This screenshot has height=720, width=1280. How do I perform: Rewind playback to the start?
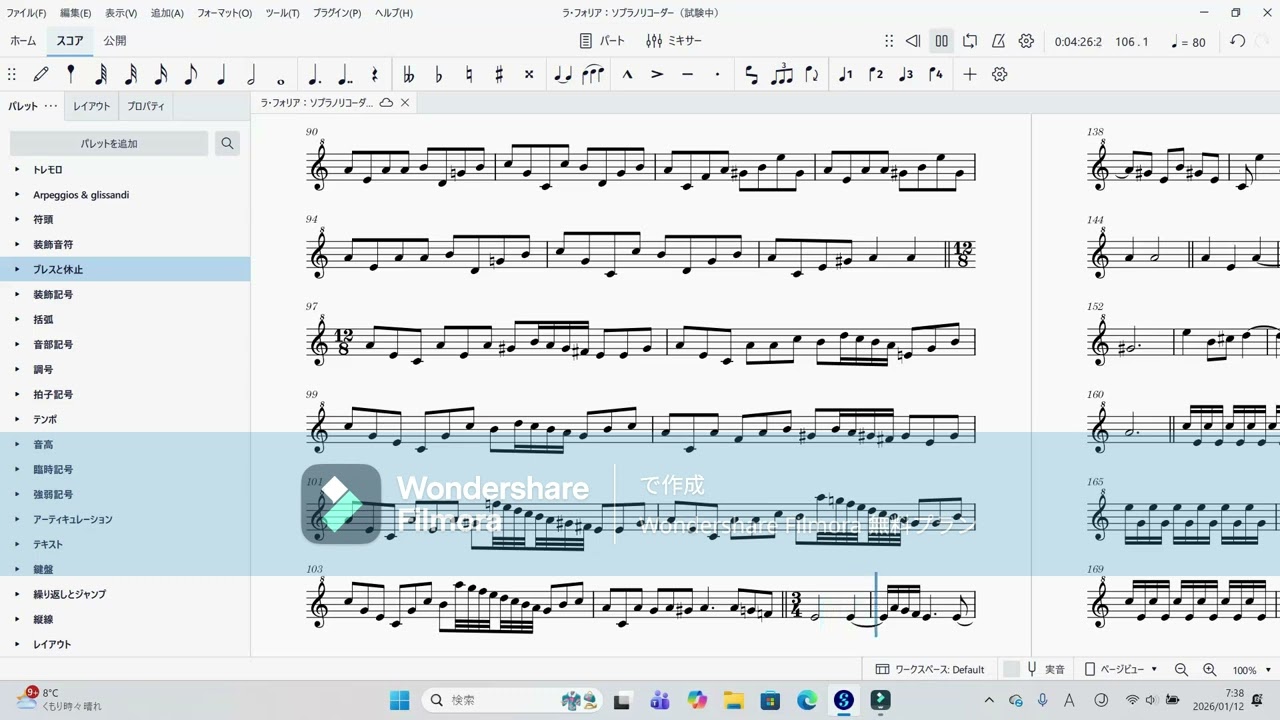click(x=912, y=41)
